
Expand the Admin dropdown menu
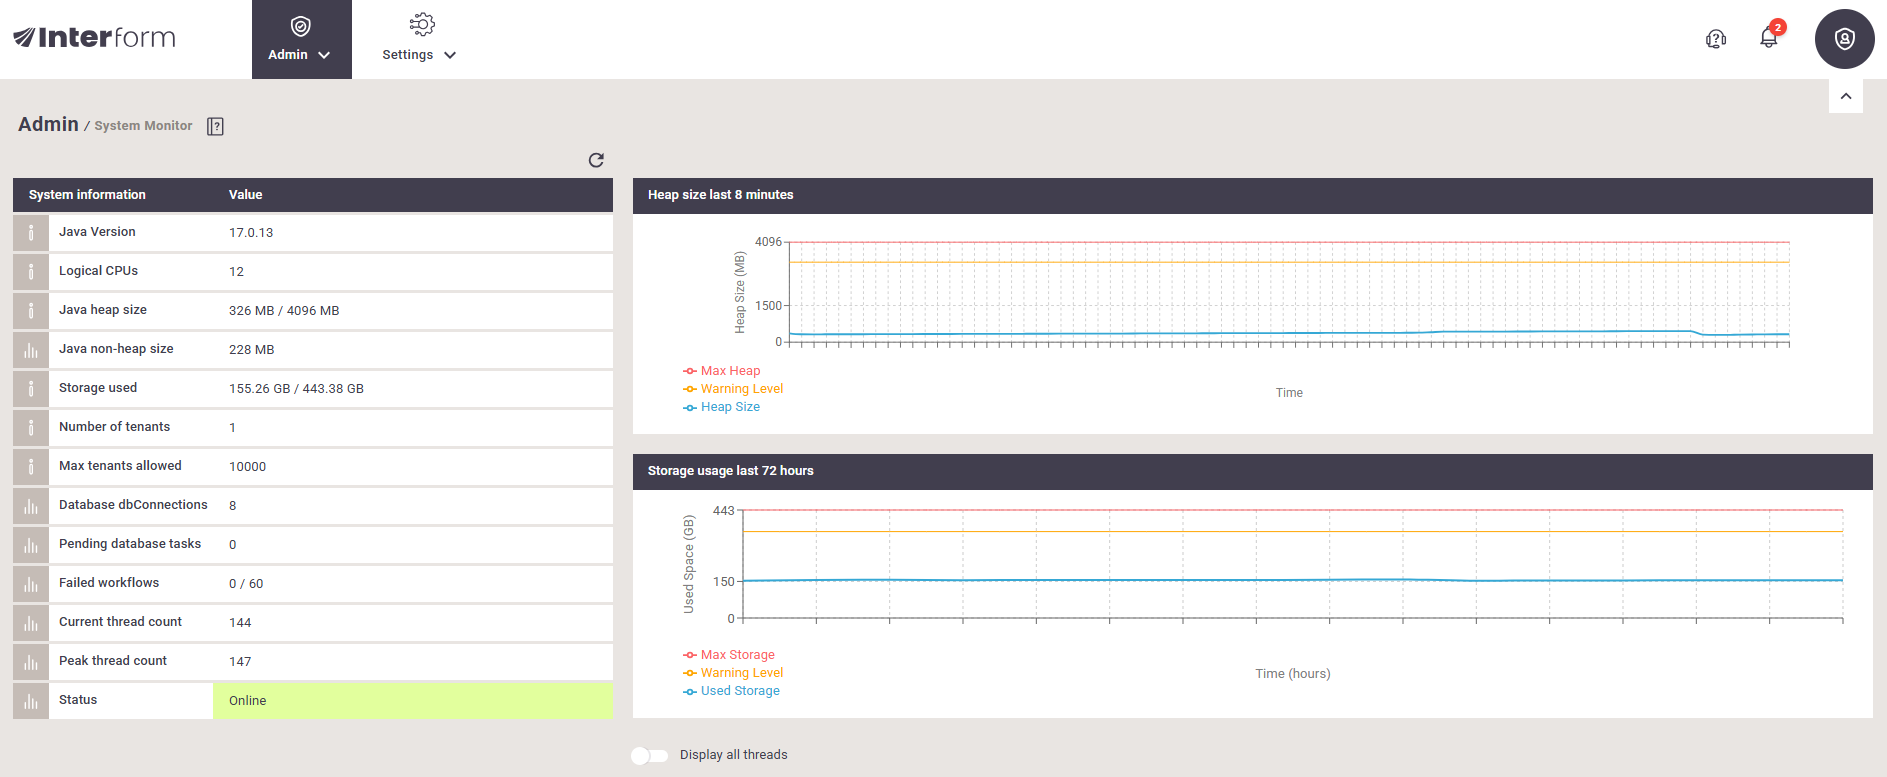pyautogui.click(x=300, y=40)
